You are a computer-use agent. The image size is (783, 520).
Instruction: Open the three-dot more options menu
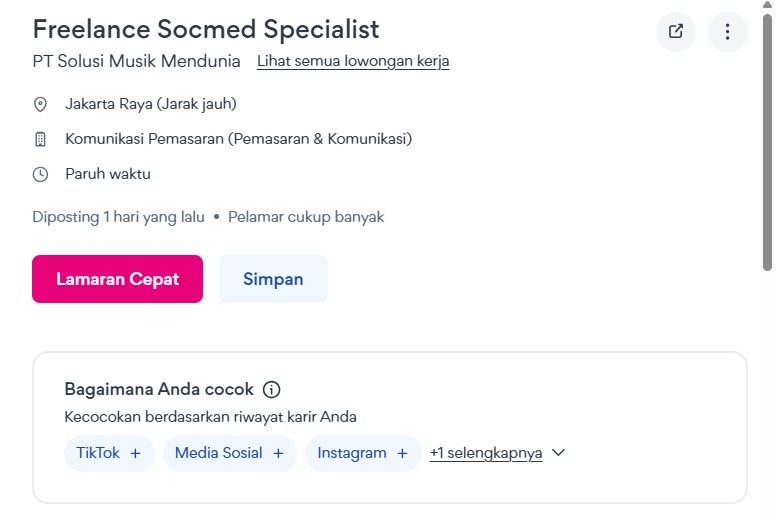(727, 31)
